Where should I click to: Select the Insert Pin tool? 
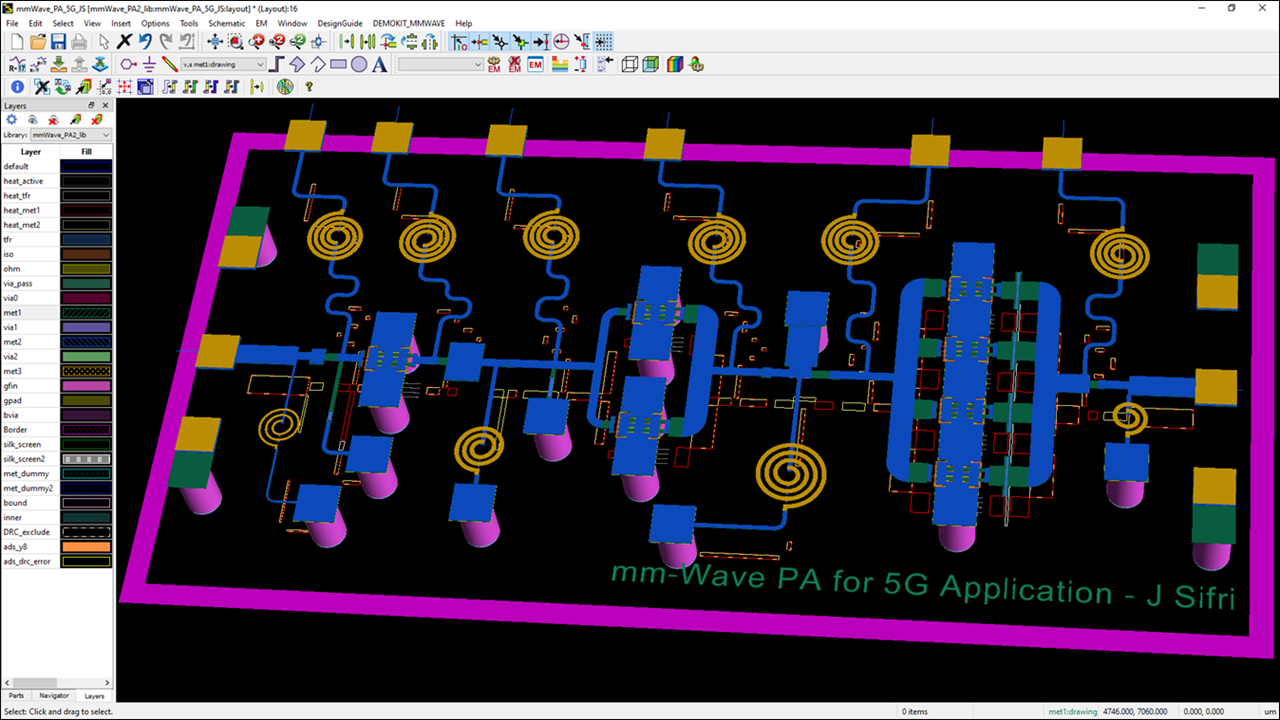pos(127,64)
